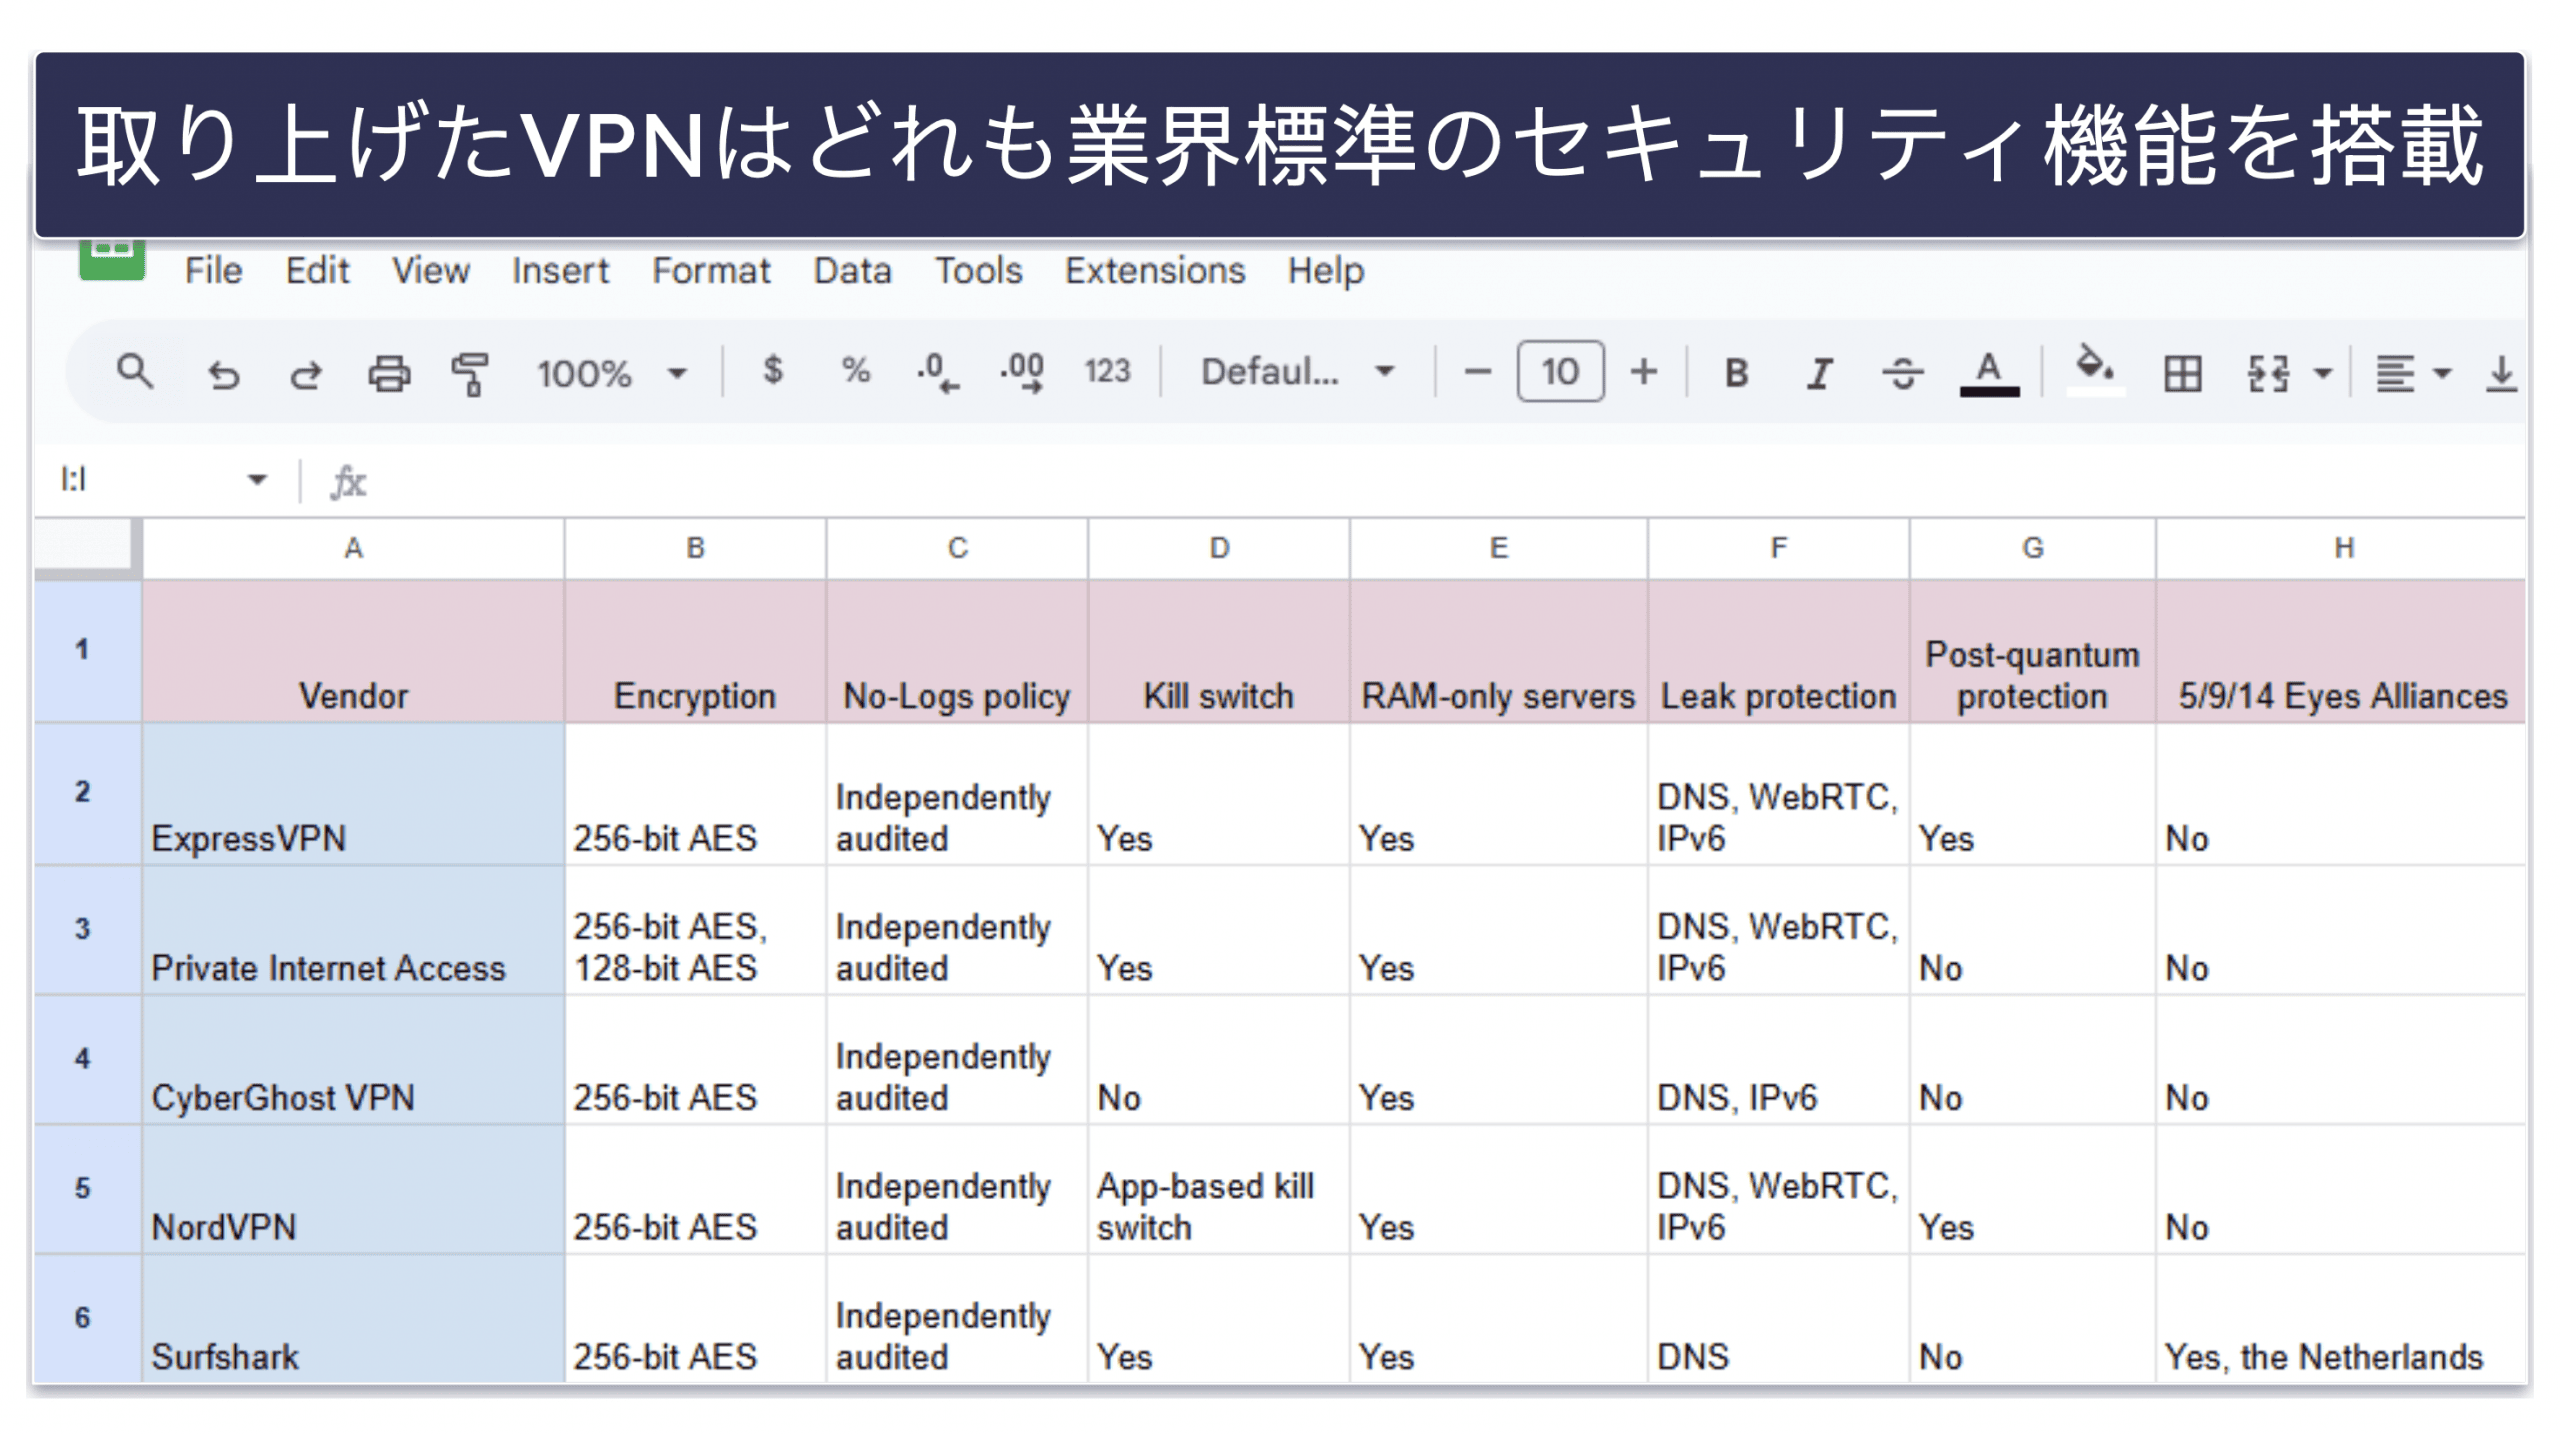This screenshot has height=1435, width=2560.
Task: Open the Tools menu
Action: [x=978, y=270]
